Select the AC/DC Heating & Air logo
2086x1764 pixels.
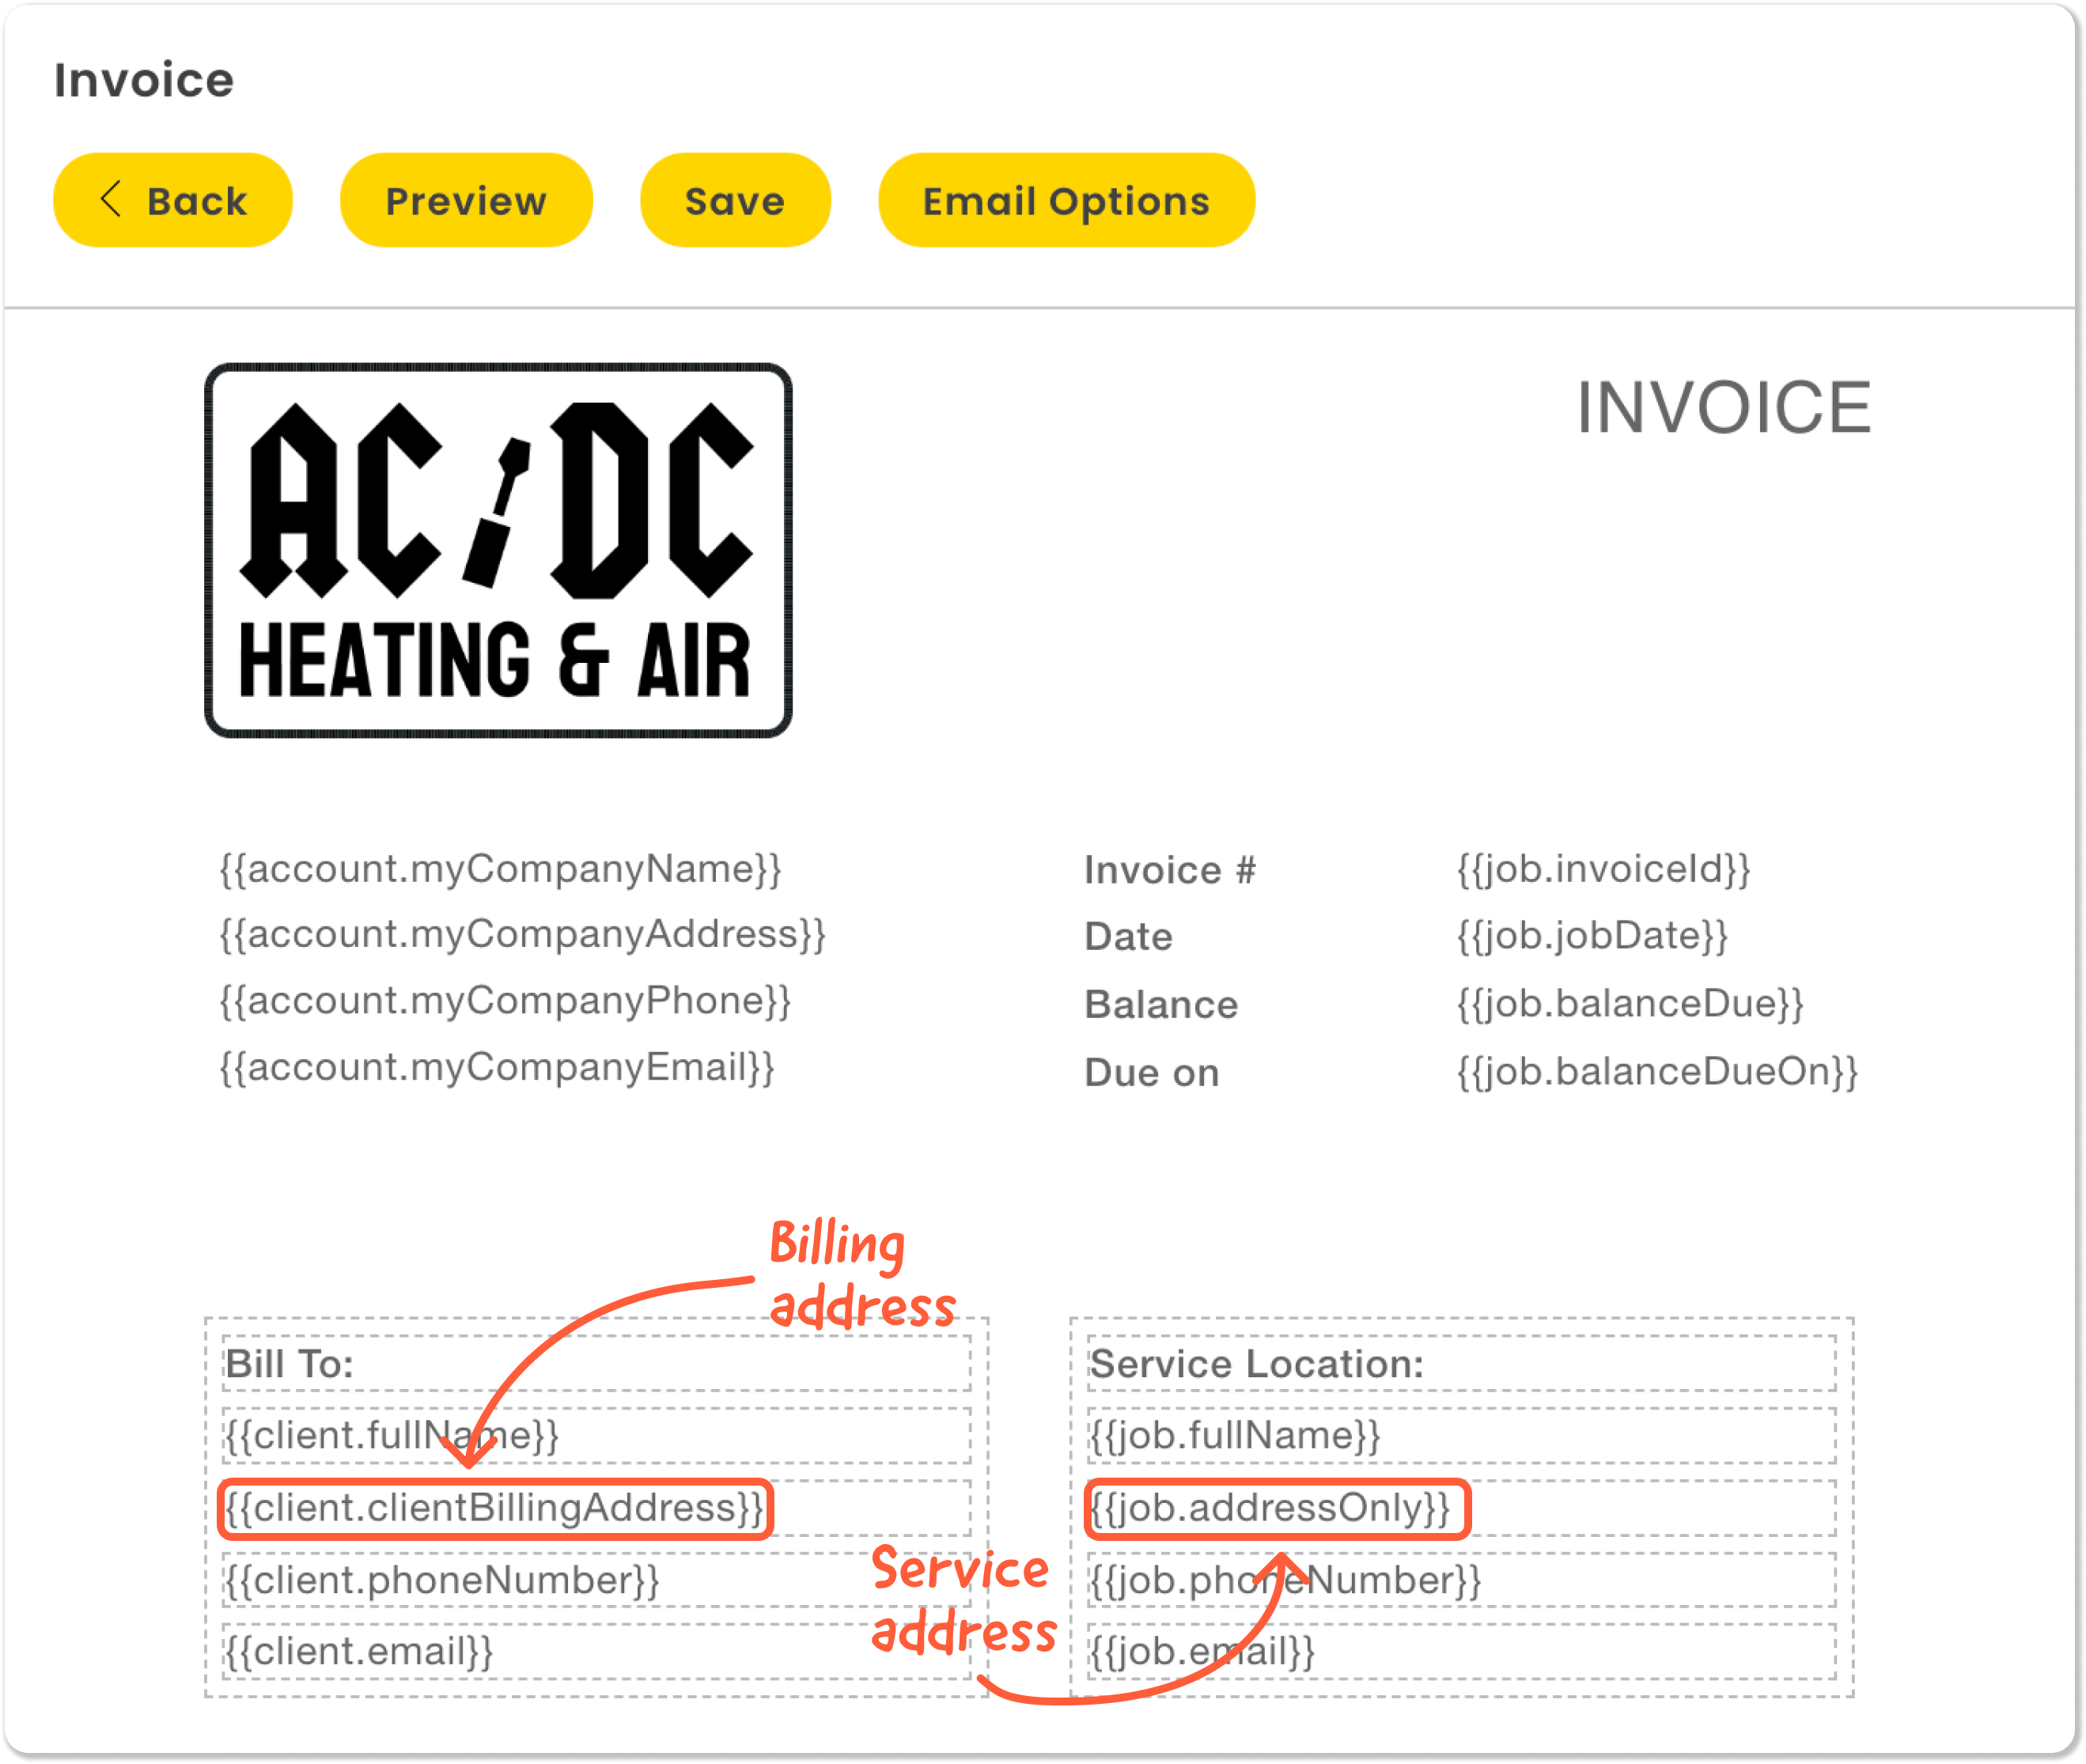click(x=498, y=550)
